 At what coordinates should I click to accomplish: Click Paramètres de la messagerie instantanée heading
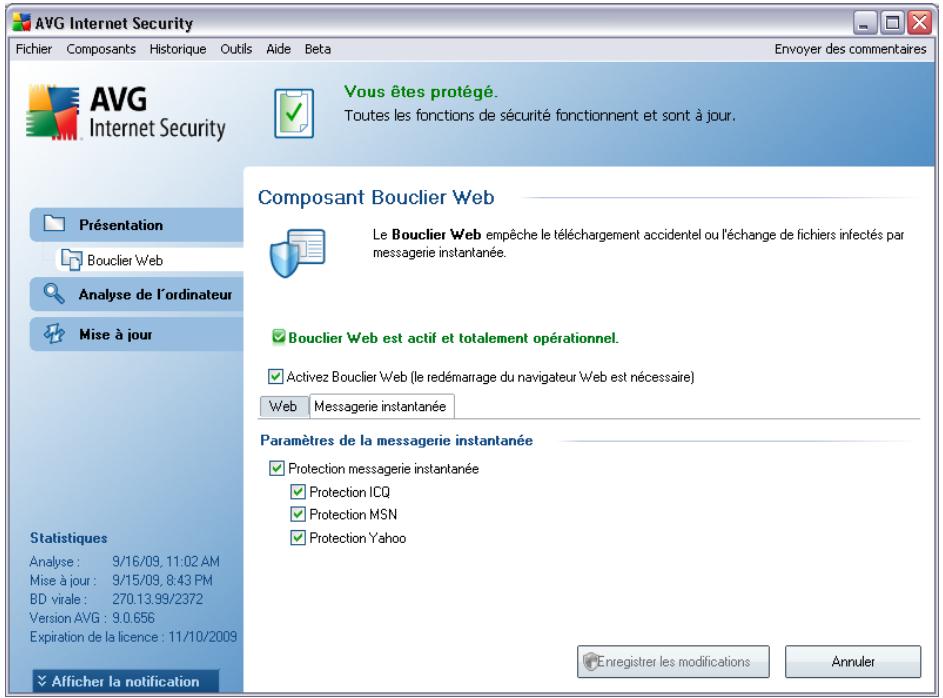tap(396, 441)
